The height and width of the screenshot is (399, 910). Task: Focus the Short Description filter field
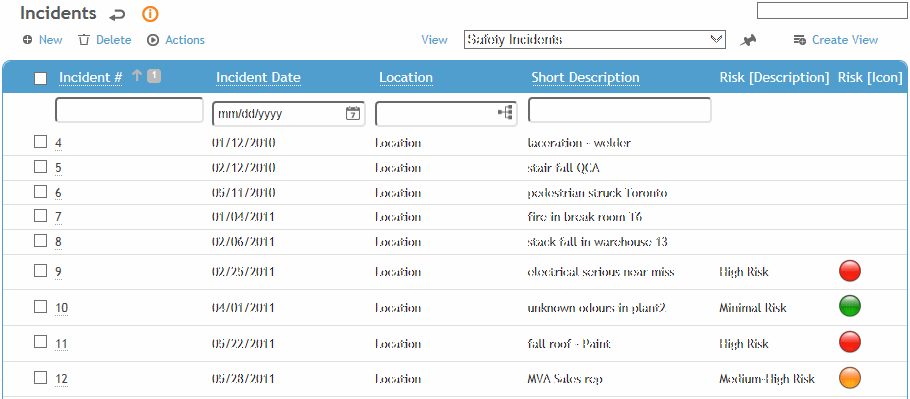pyautogui.click(x=619, y=110)
